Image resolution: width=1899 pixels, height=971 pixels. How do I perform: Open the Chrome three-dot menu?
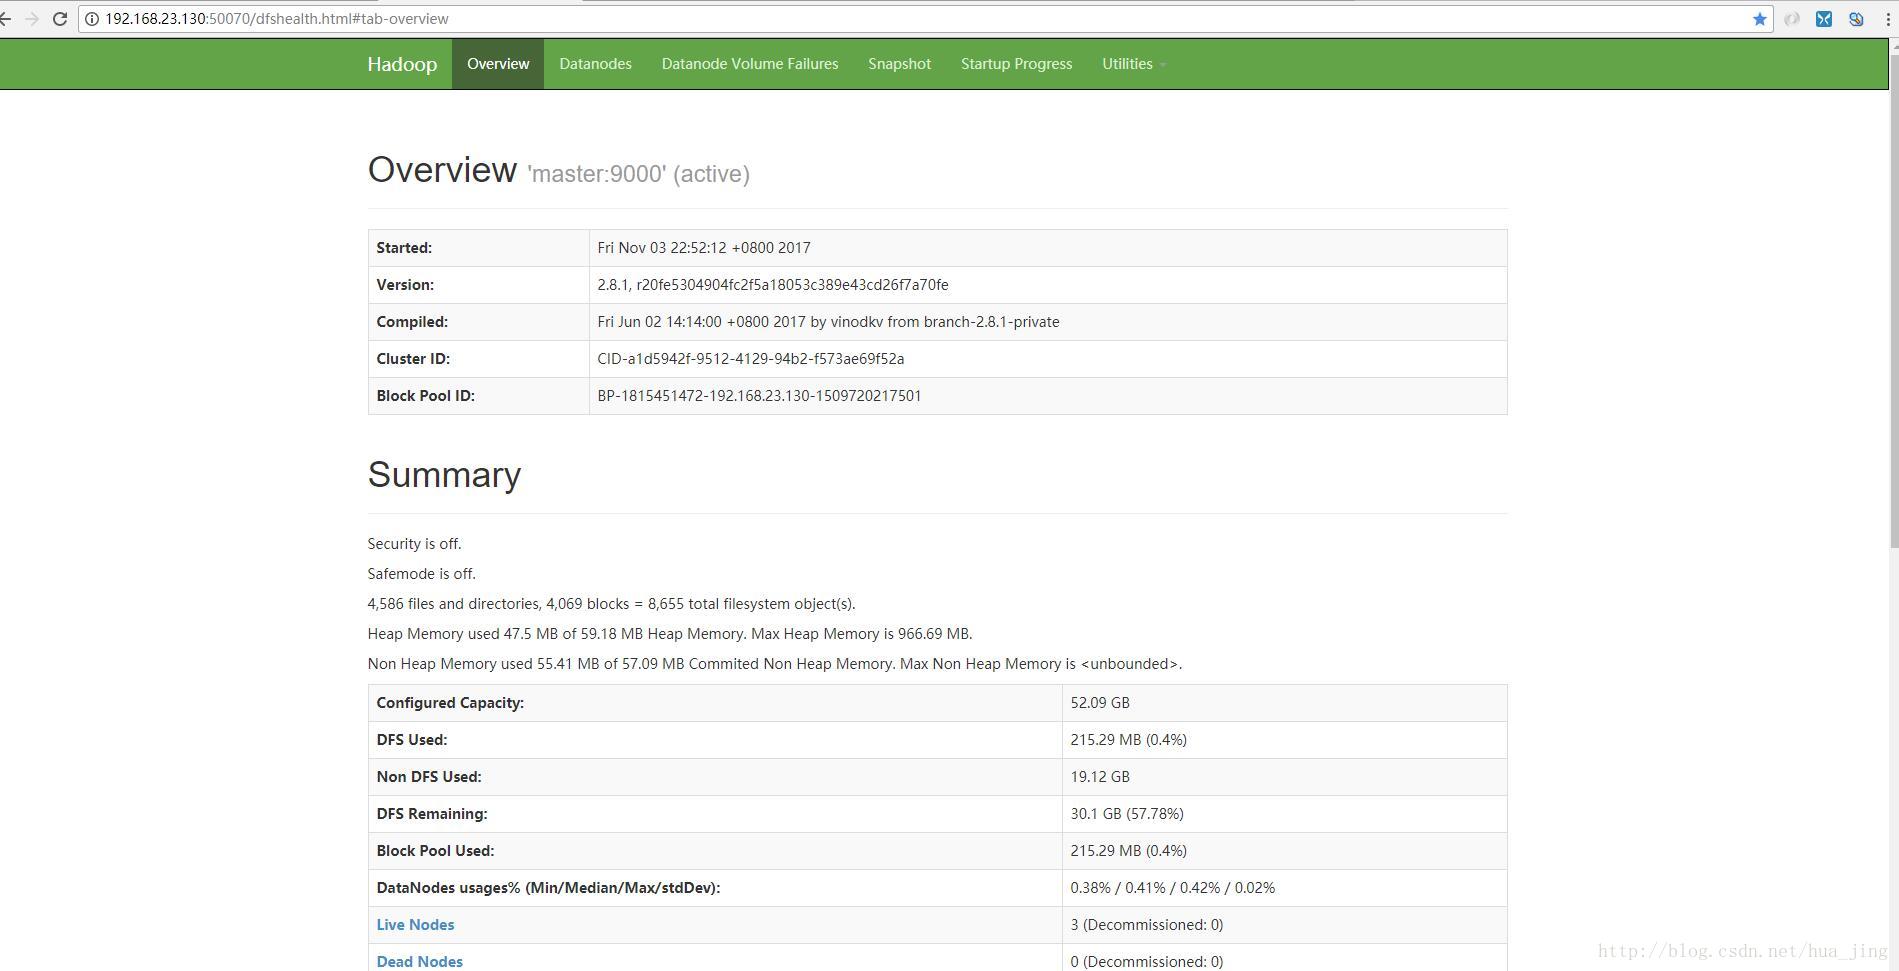[x=1887, y=19]
